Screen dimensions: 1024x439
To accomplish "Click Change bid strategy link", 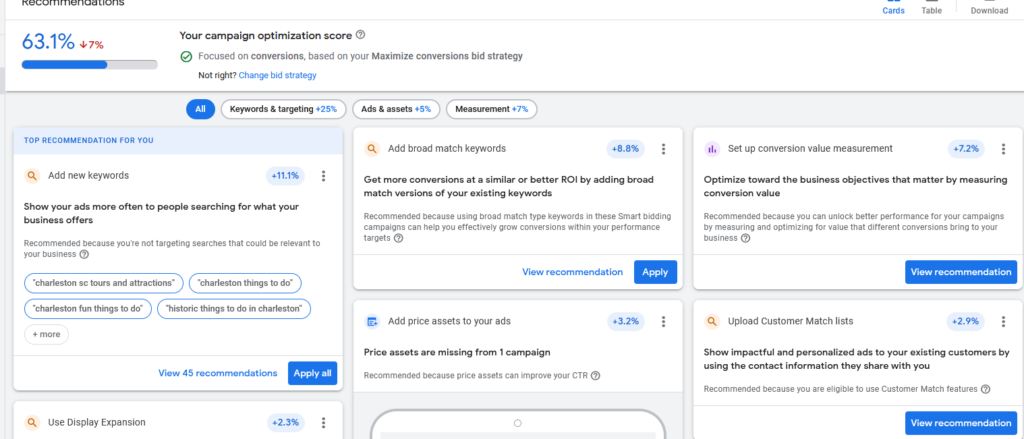I will pyautogui.click(x=278, y=75).
